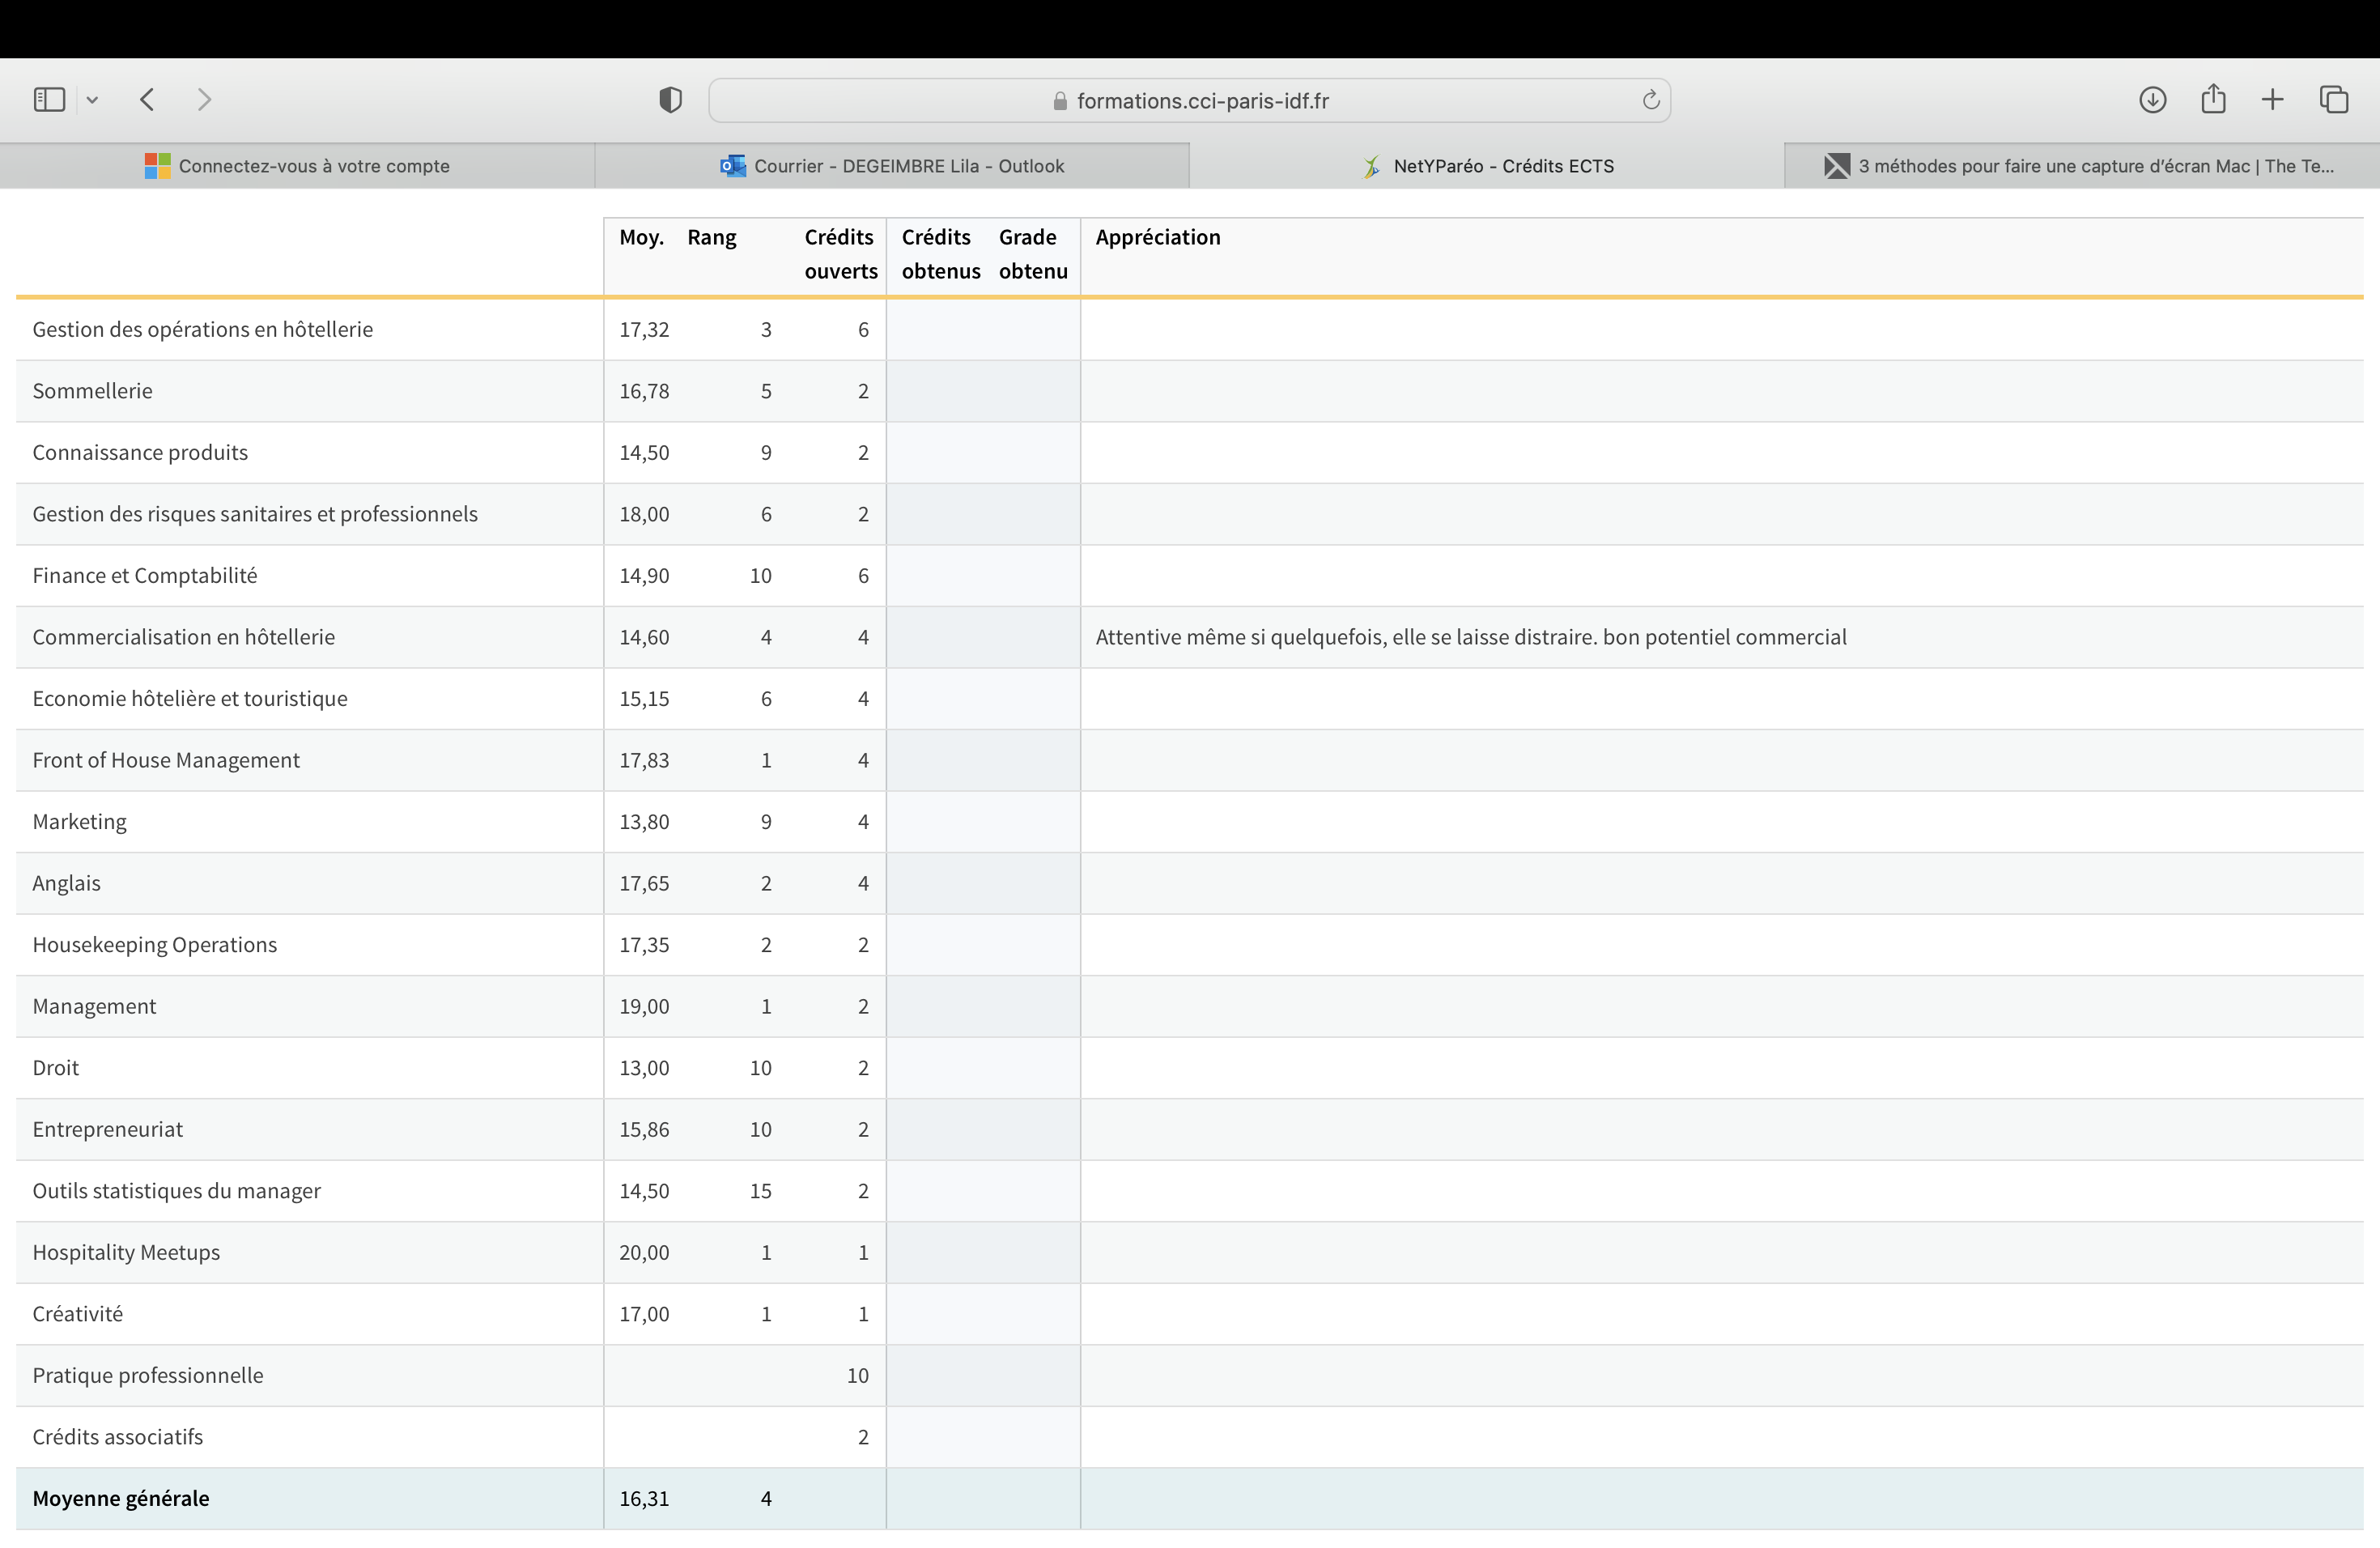Open the sidebar options chevron dropdown
2380x1548 pixels.
tap(92, 99)
